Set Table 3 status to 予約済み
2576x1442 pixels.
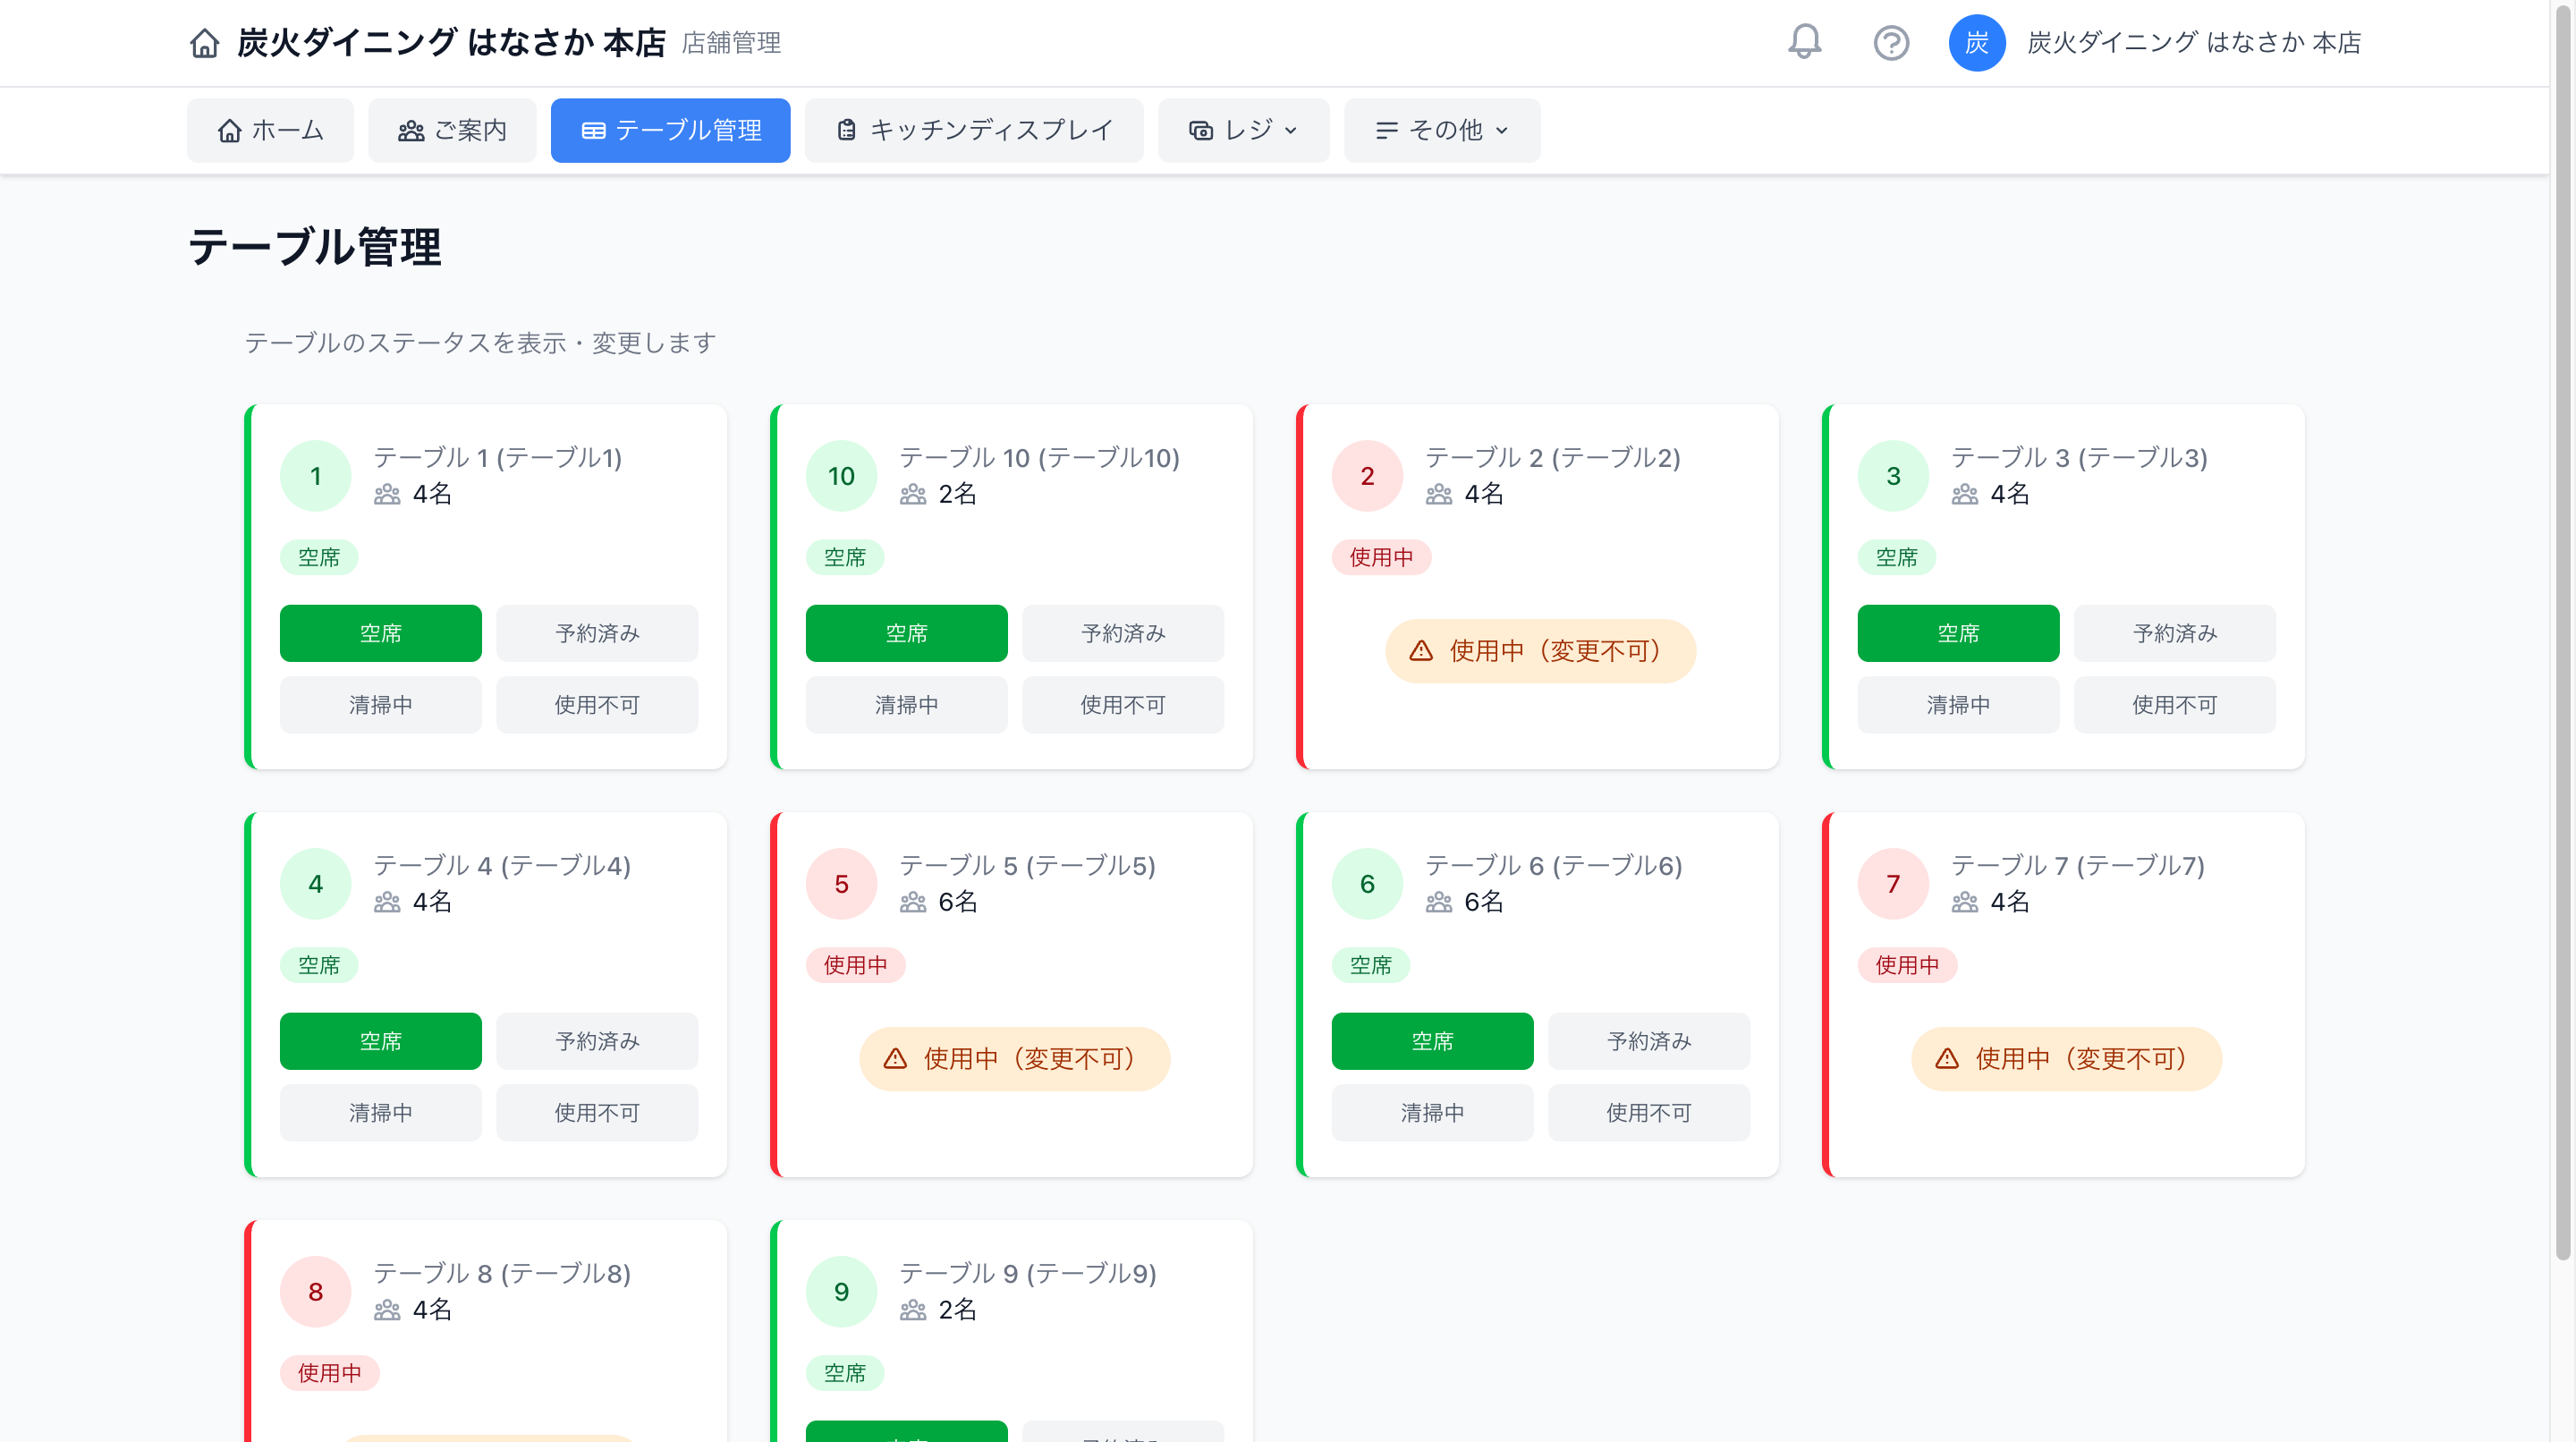click(2175, 633)
